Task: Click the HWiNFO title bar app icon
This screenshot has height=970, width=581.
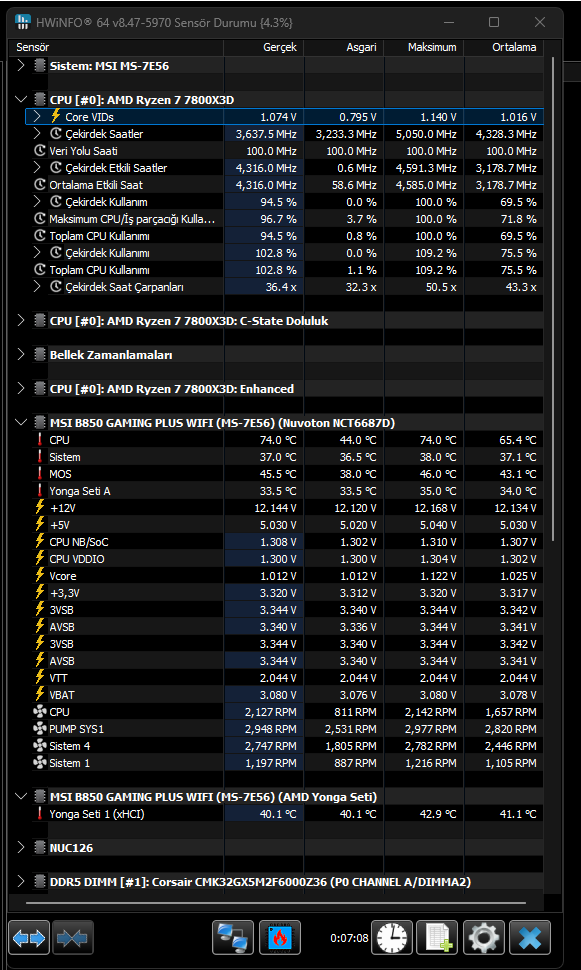Action: 22,22
